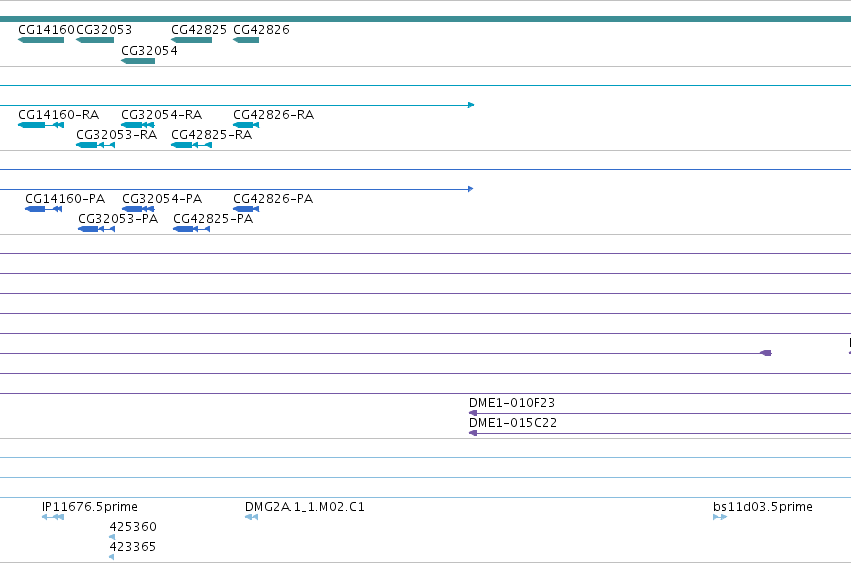The width and height of the screenshot is (851, 563).
Task: Click the DMG2A.1_1.M02.C1 feature arrows
Action: pyautogui.click(x=251, y=517)
